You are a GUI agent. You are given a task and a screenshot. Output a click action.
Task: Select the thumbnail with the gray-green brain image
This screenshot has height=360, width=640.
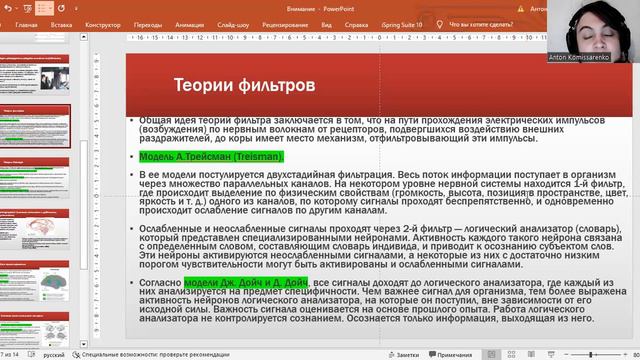(x=35, y=281)
